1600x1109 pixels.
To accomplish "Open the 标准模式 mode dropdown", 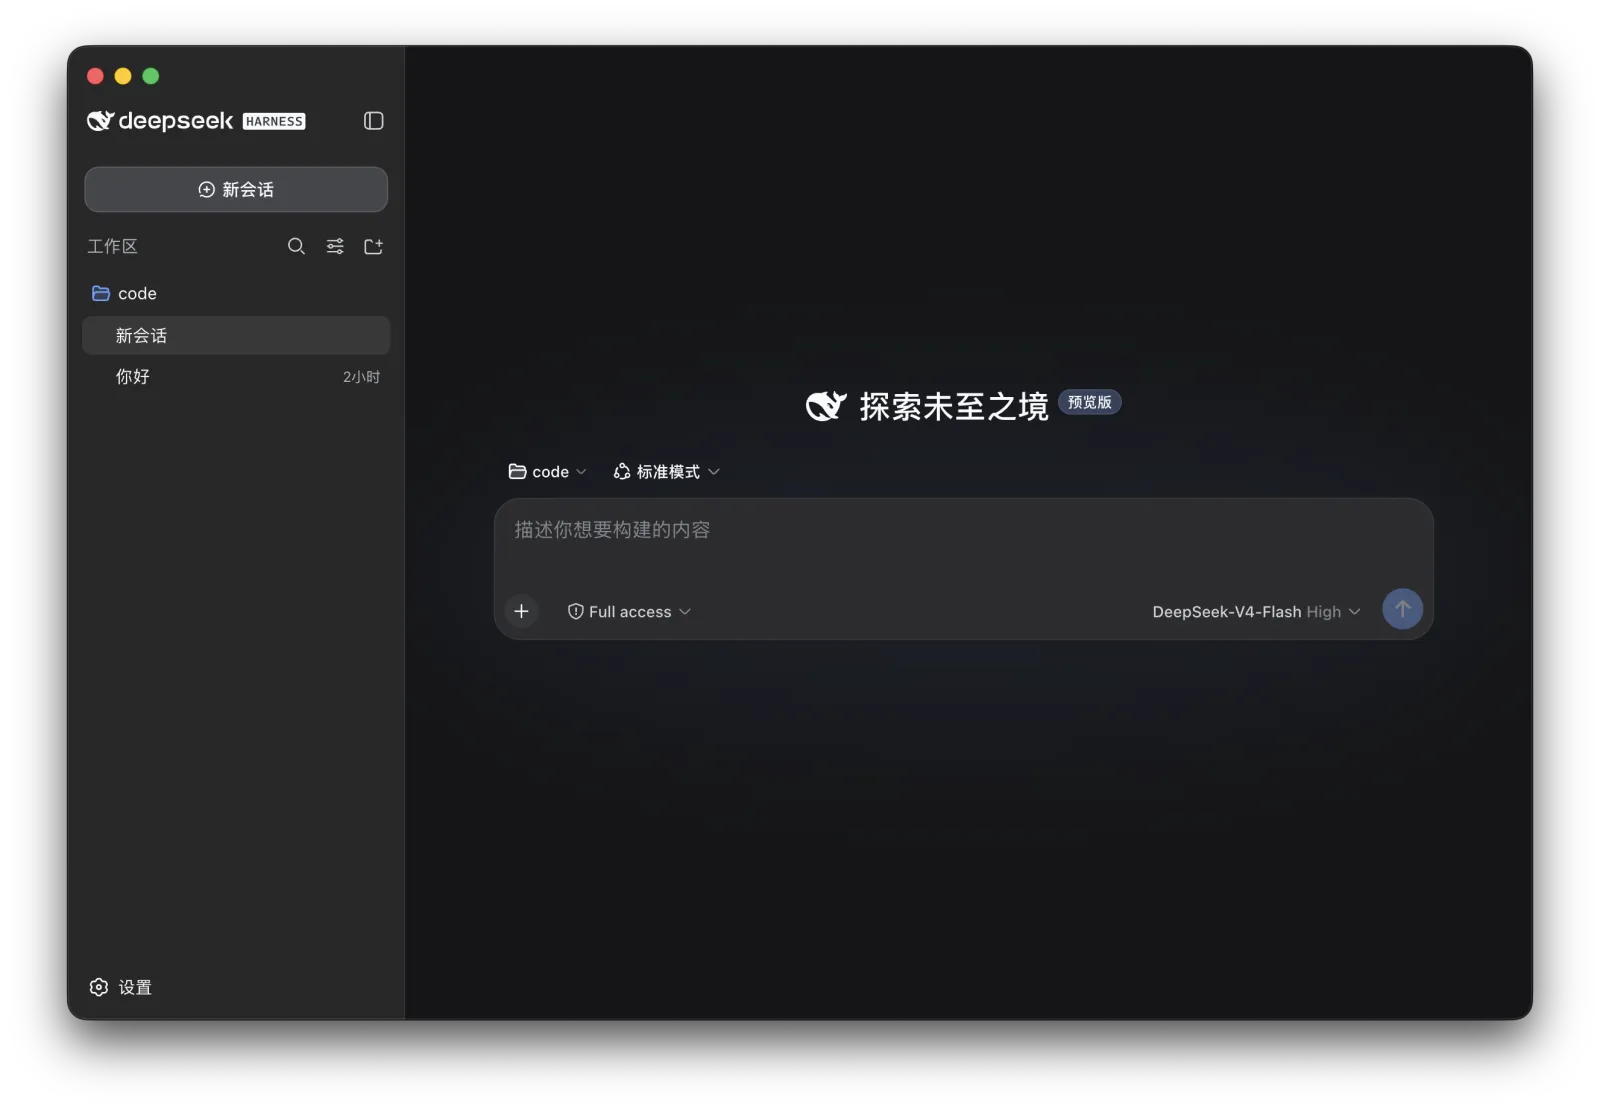I will click(666, 472).
